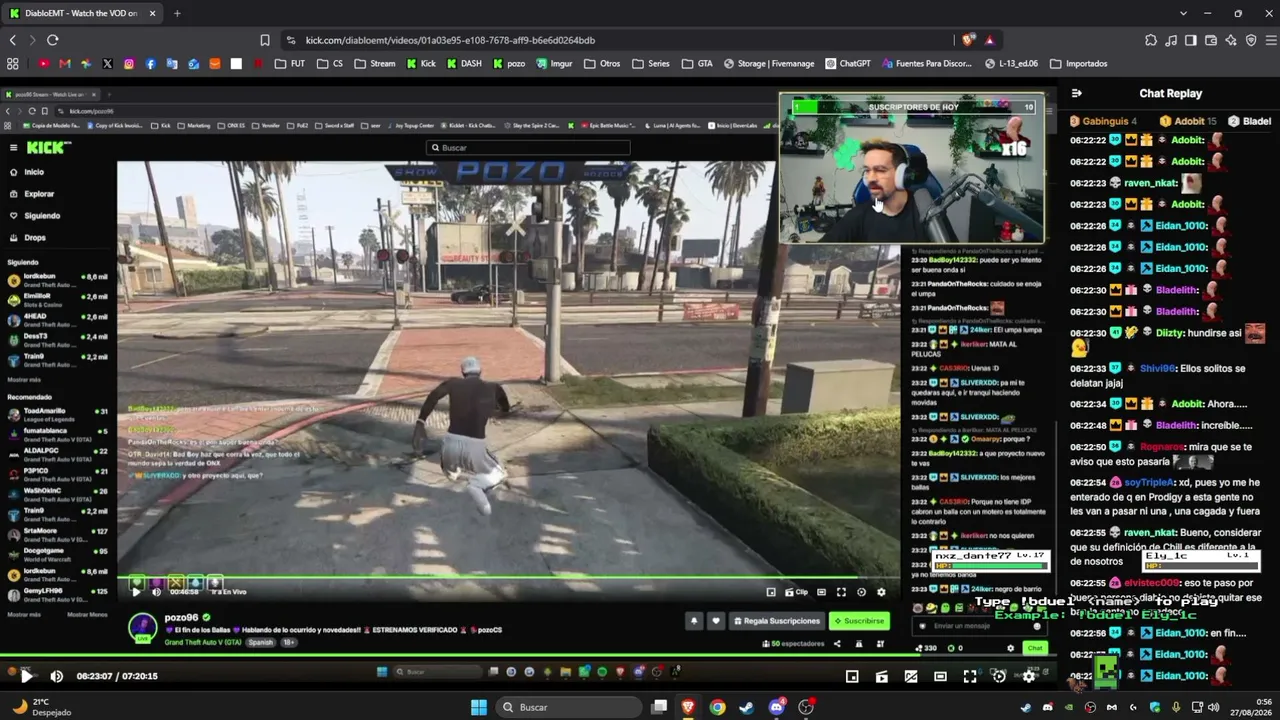The height and width of the screenshot is (720, 1280).
Task: Open the Gmail bookmark icon
Action: point(65,63)
